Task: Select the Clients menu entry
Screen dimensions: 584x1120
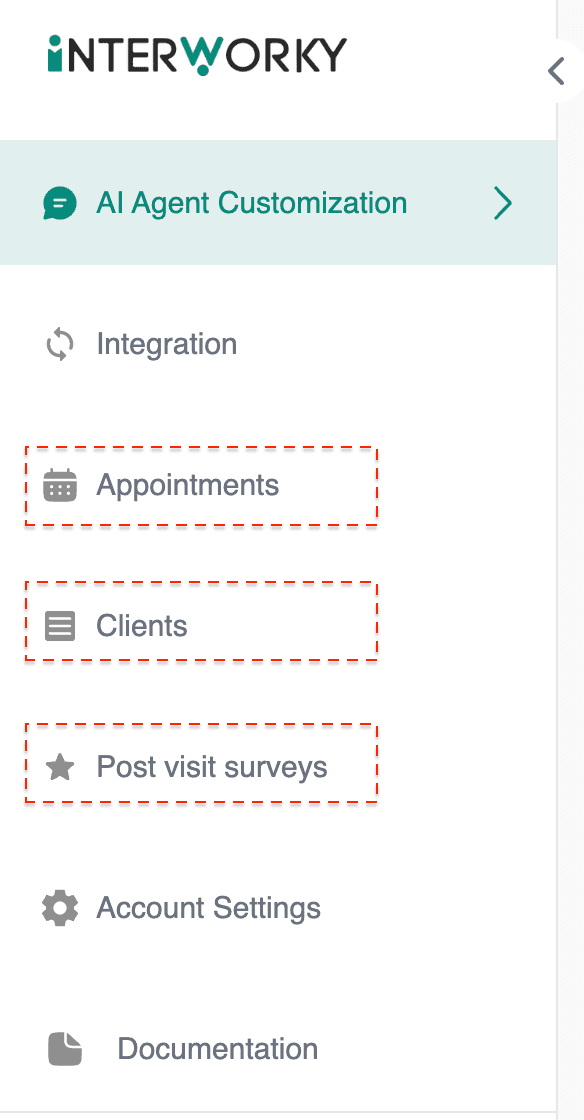Action: click(142, 626)
